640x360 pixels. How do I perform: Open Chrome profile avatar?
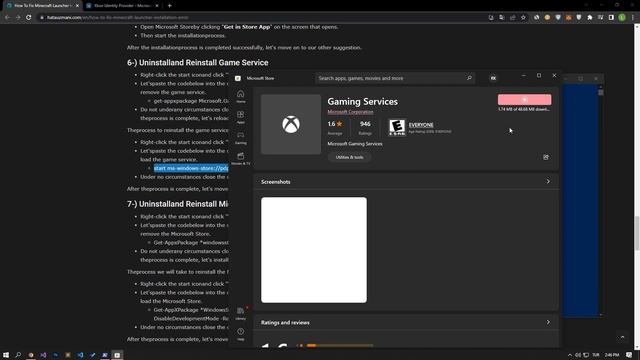click(622, 18)
